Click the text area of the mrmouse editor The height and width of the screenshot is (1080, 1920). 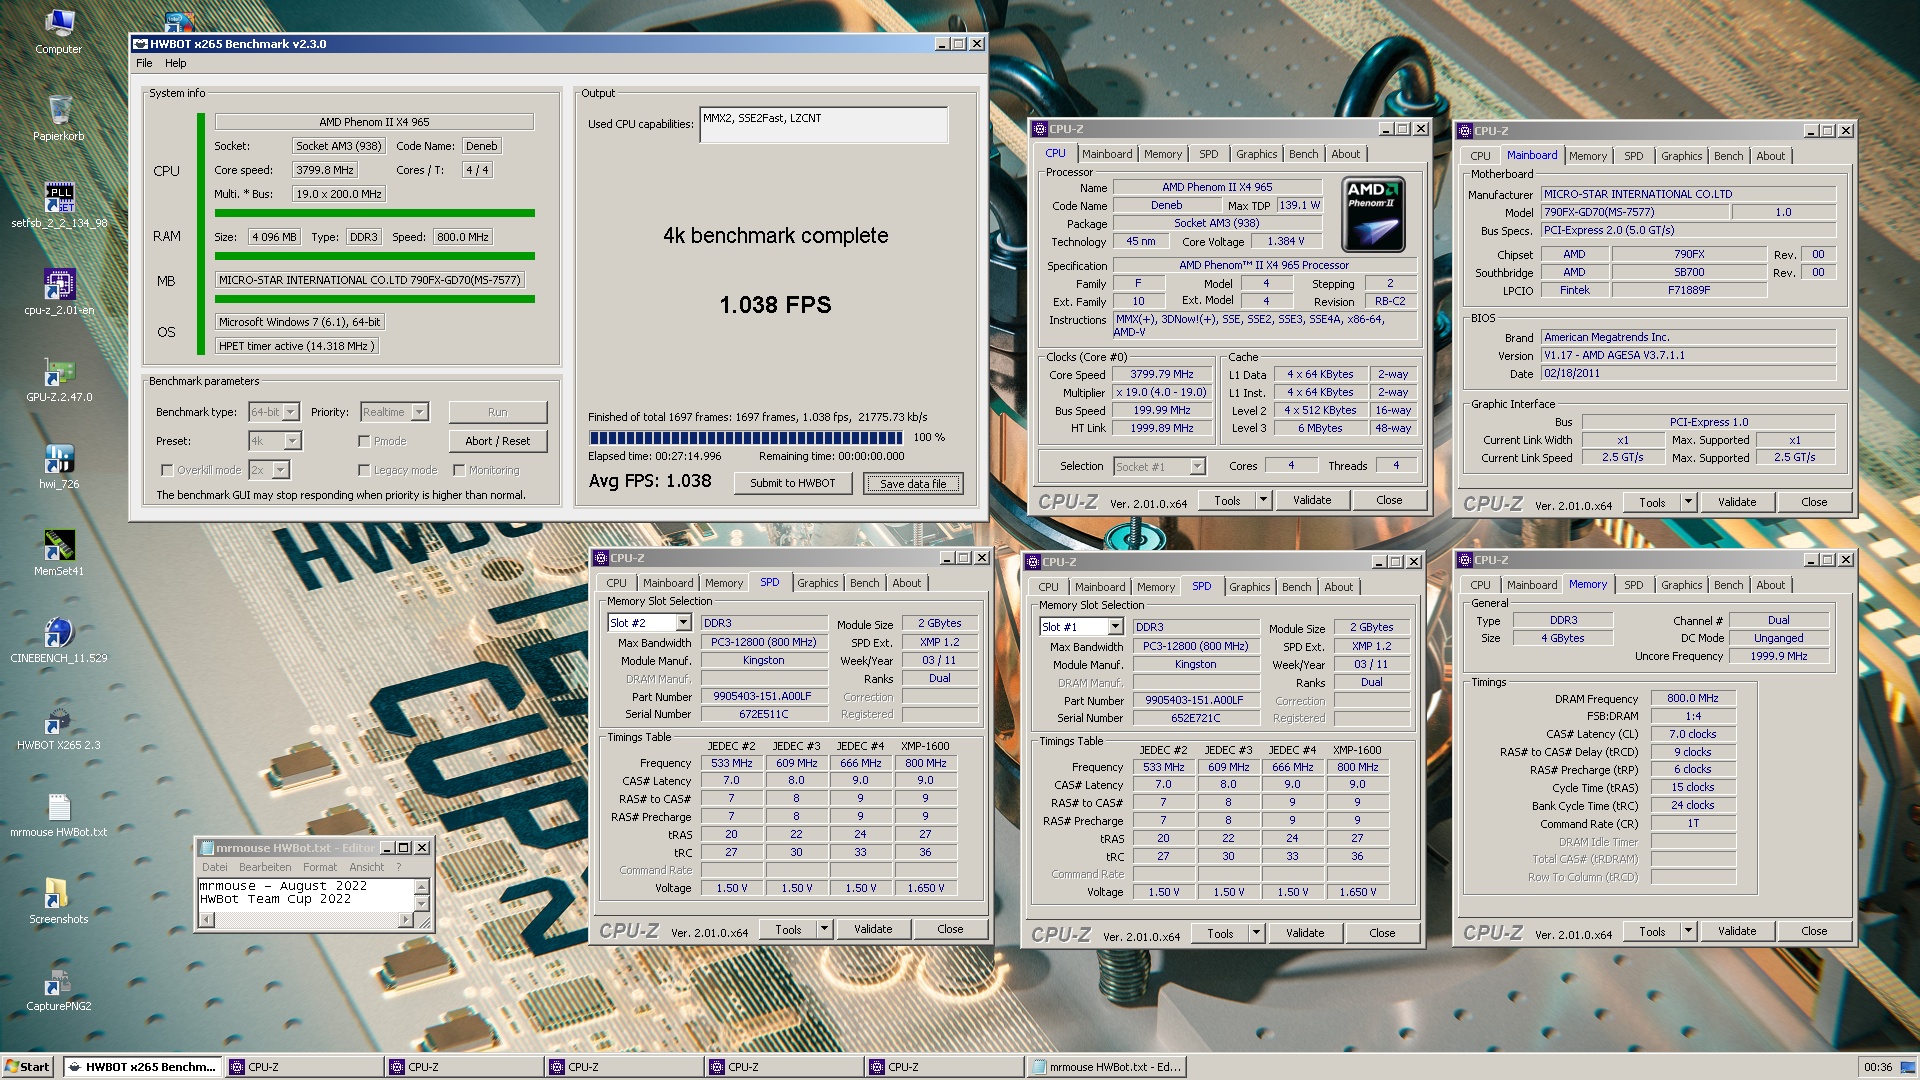(305, 893)
